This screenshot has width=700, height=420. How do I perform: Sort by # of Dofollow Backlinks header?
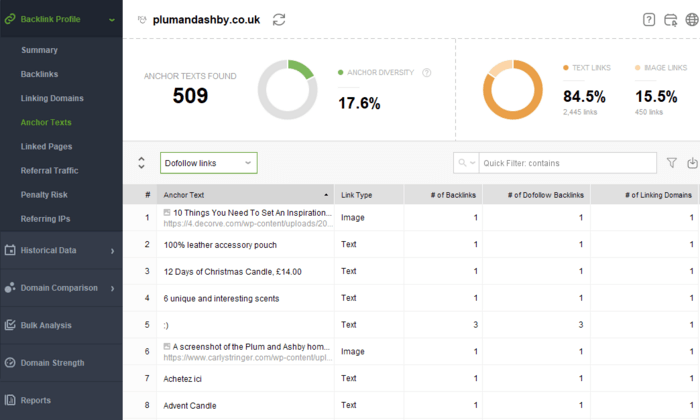pyautogui.click(x=537, y=195)
